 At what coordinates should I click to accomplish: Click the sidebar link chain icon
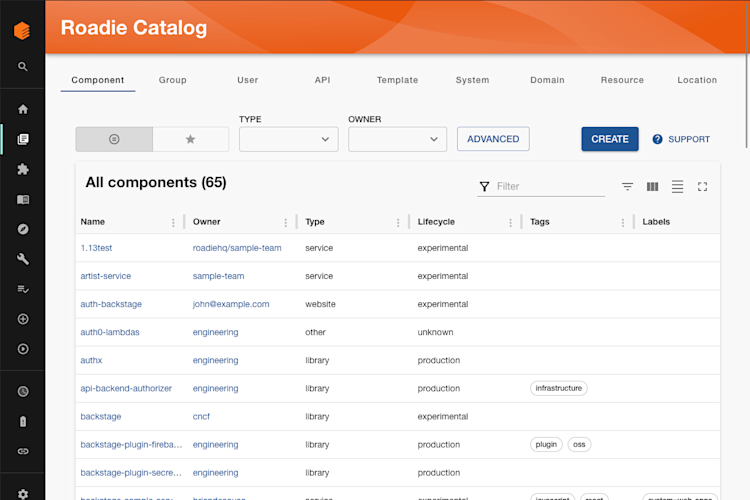[x=22, y=451]
